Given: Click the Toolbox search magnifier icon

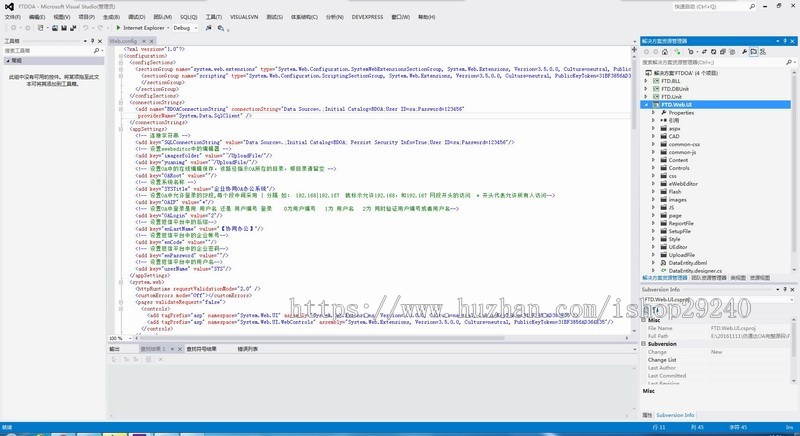Looking at the screenshot, I should click(x=96, y=50).
